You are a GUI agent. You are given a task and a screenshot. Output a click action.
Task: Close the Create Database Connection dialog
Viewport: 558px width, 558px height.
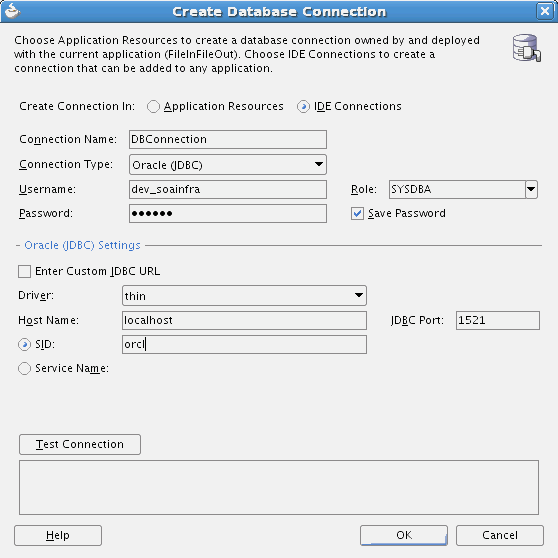544,11
